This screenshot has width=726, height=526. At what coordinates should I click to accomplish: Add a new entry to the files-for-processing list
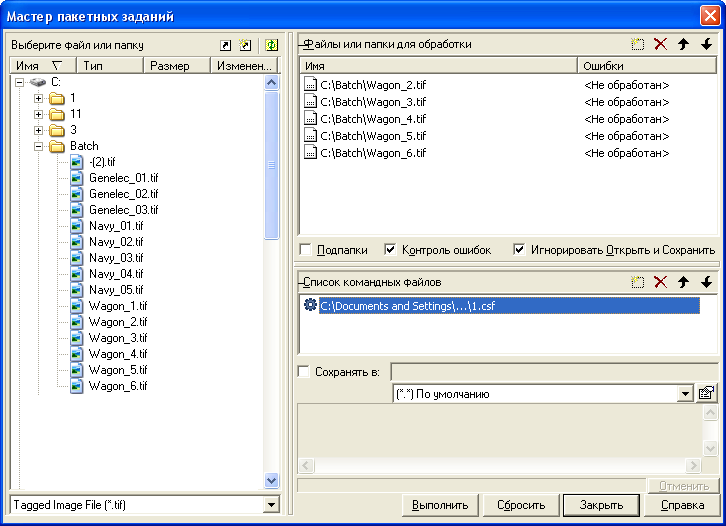637,44
